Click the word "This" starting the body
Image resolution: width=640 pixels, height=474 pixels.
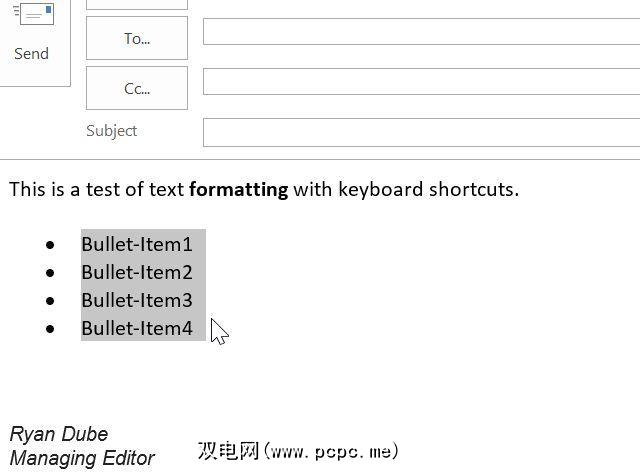27,189
